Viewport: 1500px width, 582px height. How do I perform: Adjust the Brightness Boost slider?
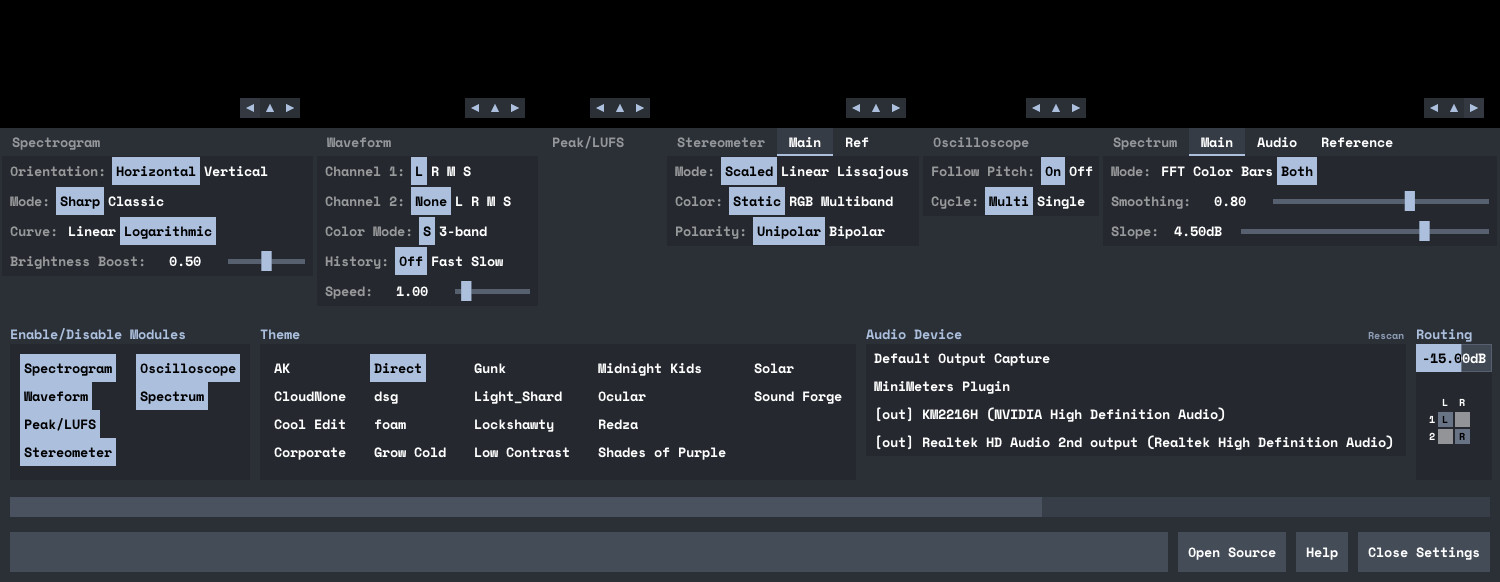(266, 261)
